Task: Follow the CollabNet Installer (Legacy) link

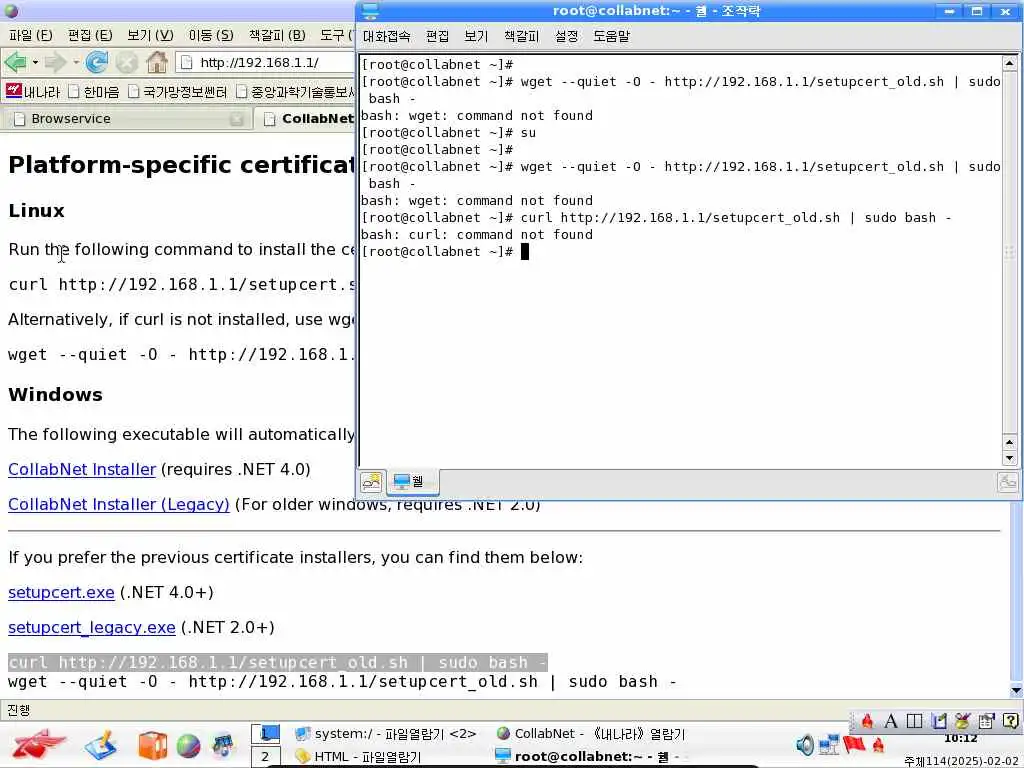Action: pyautogui.click(x=119, y=504)
